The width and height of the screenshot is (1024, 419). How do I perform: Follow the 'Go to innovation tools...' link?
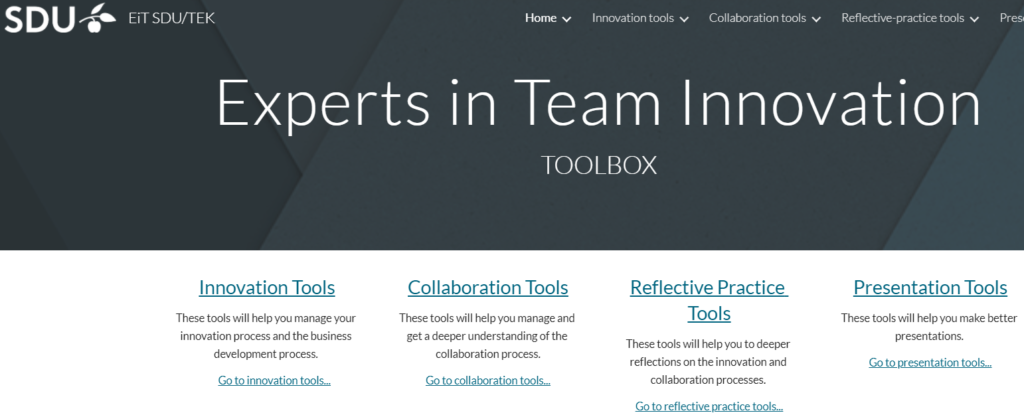coord(274,380)
